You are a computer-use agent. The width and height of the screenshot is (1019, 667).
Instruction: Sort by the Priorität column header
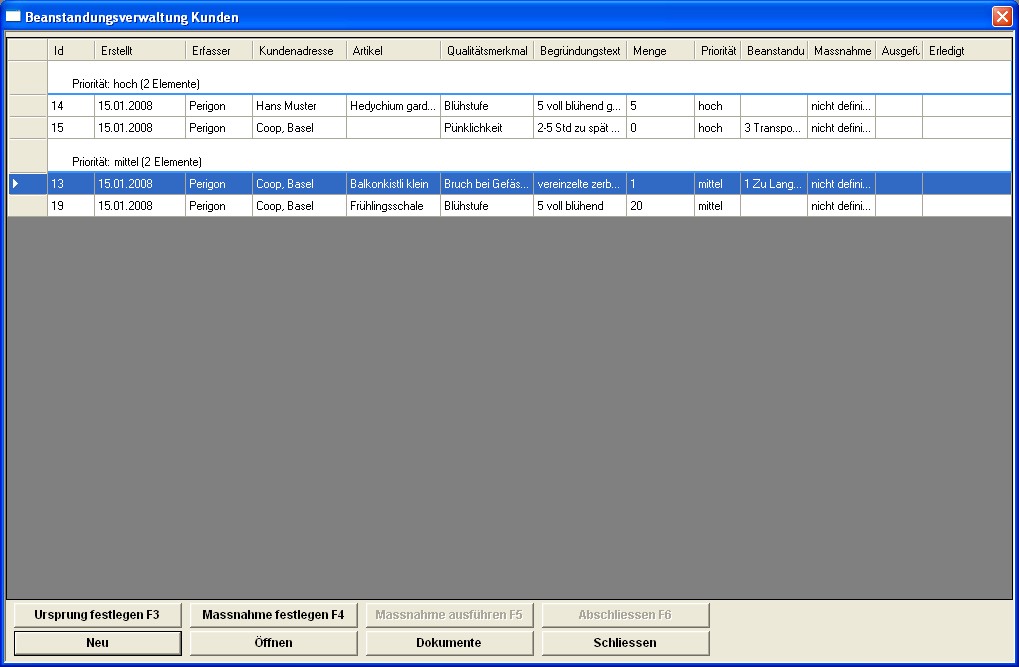pos(717,51)
